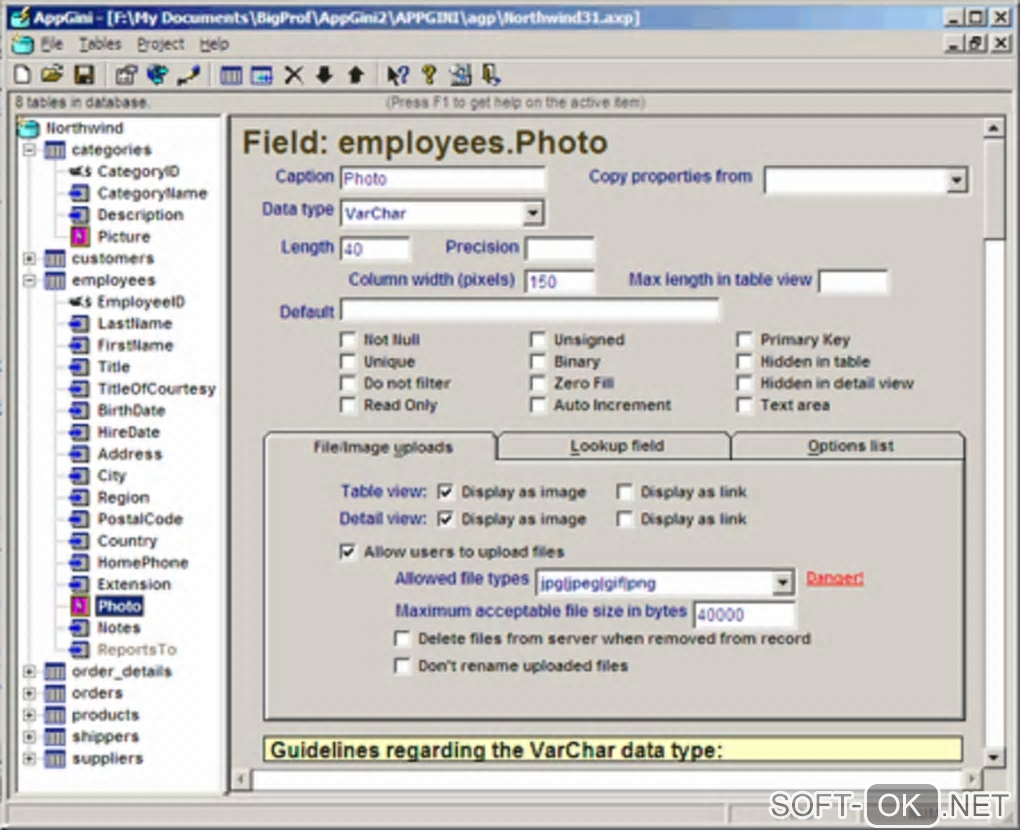Select the ReportsTo field

137,650
